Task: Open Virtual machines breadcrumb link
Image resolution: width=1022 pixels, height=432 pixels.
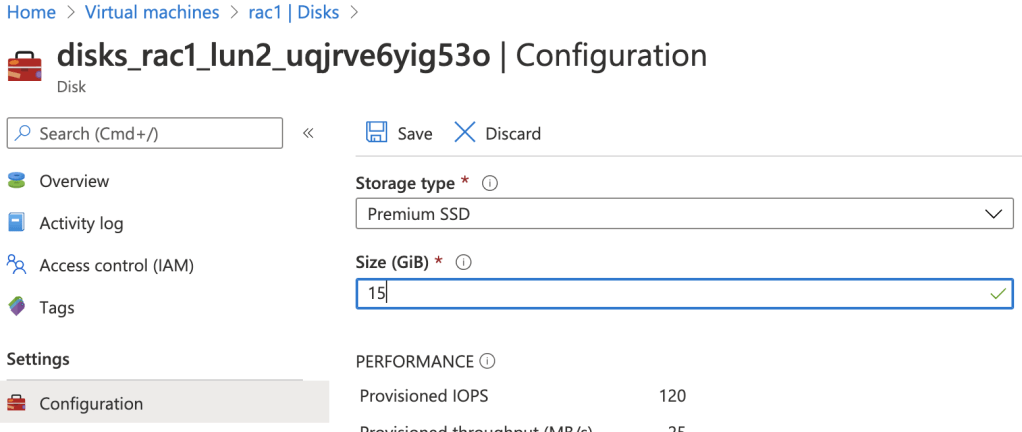Action: (x=152, y=13)
